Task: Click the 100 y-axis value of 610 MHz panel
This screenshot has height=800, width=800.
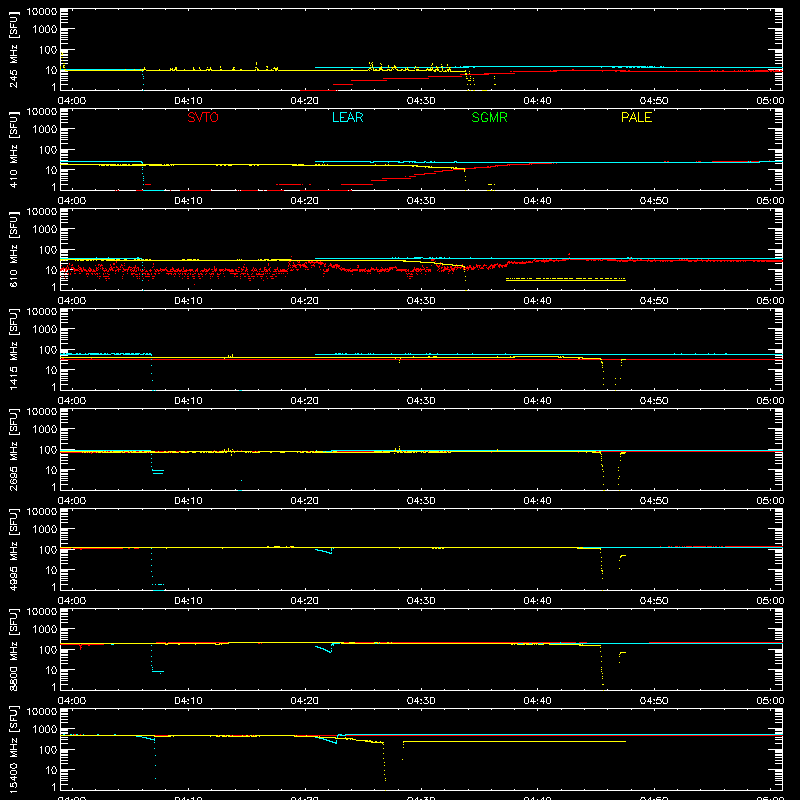Action: click(48, 250)
